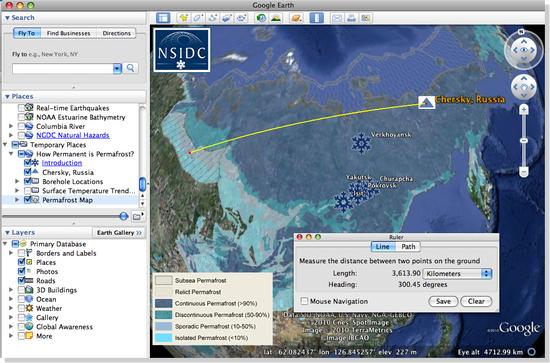Viewport: 550px width, 363px height.
Task: Click the Add Placemark toolbar icon
Action: click(x=183, y=18)
